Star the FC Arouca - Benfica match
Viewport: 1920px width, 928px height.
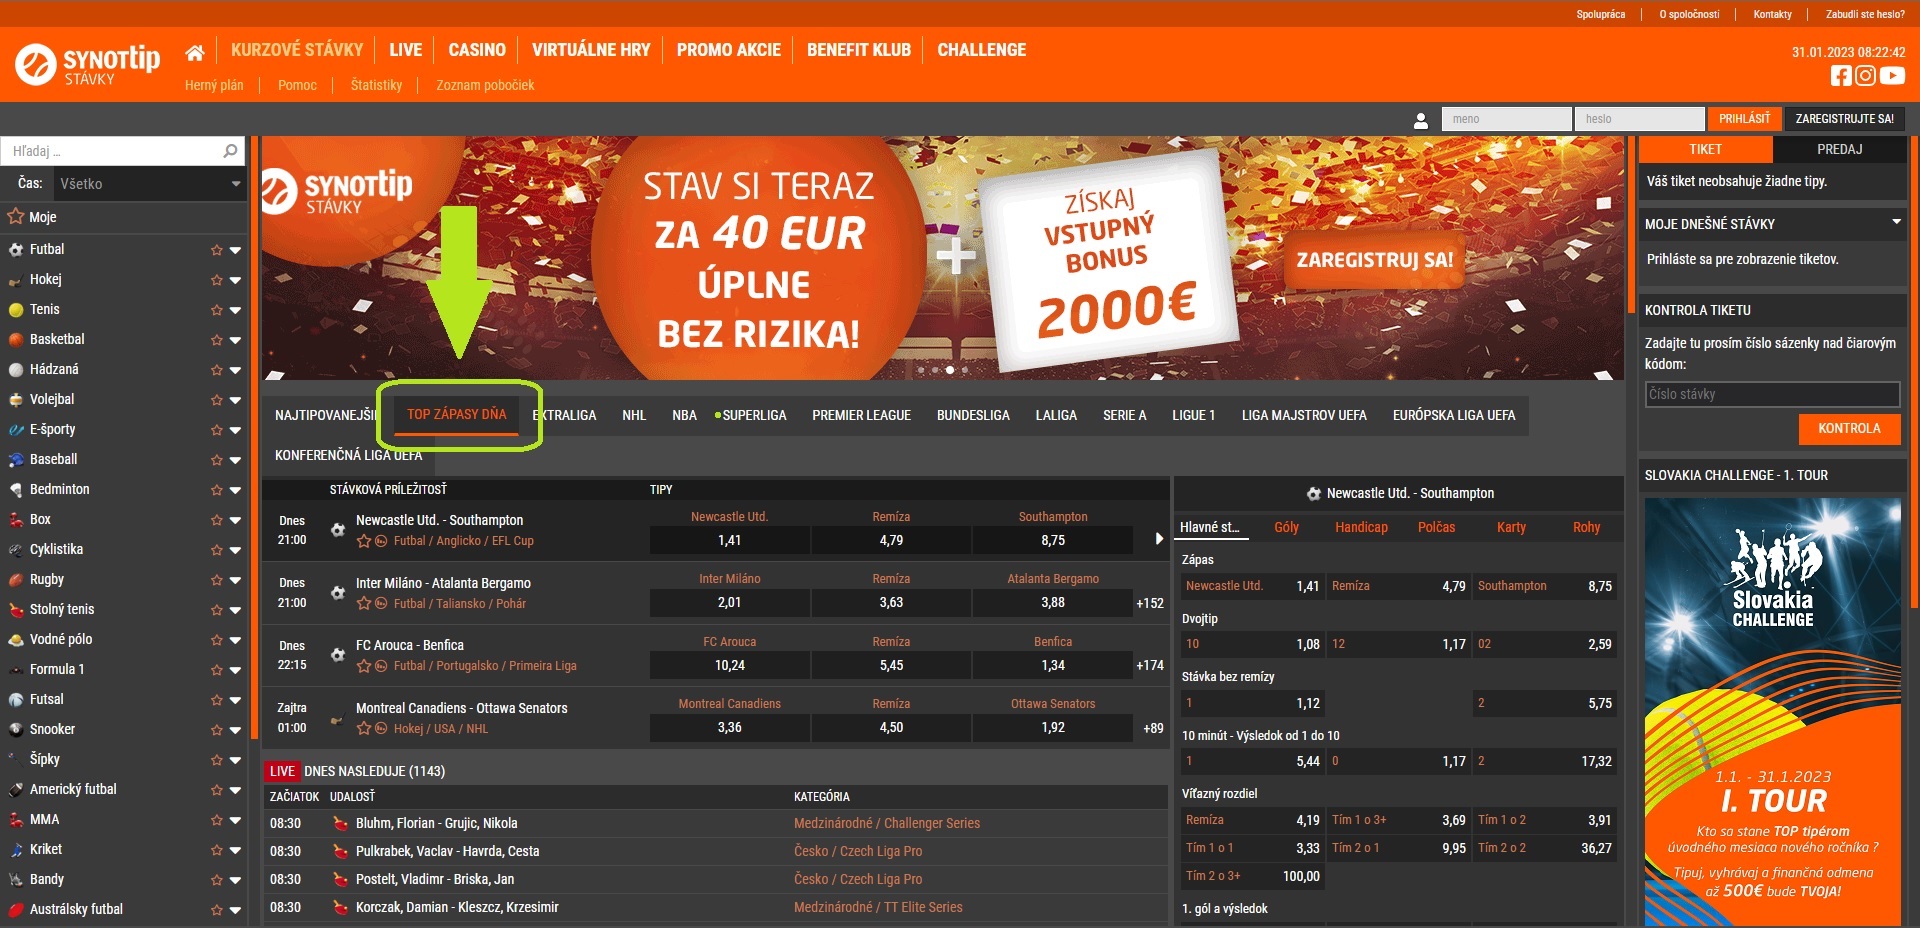pyautogui.click(x=364, y=666)
